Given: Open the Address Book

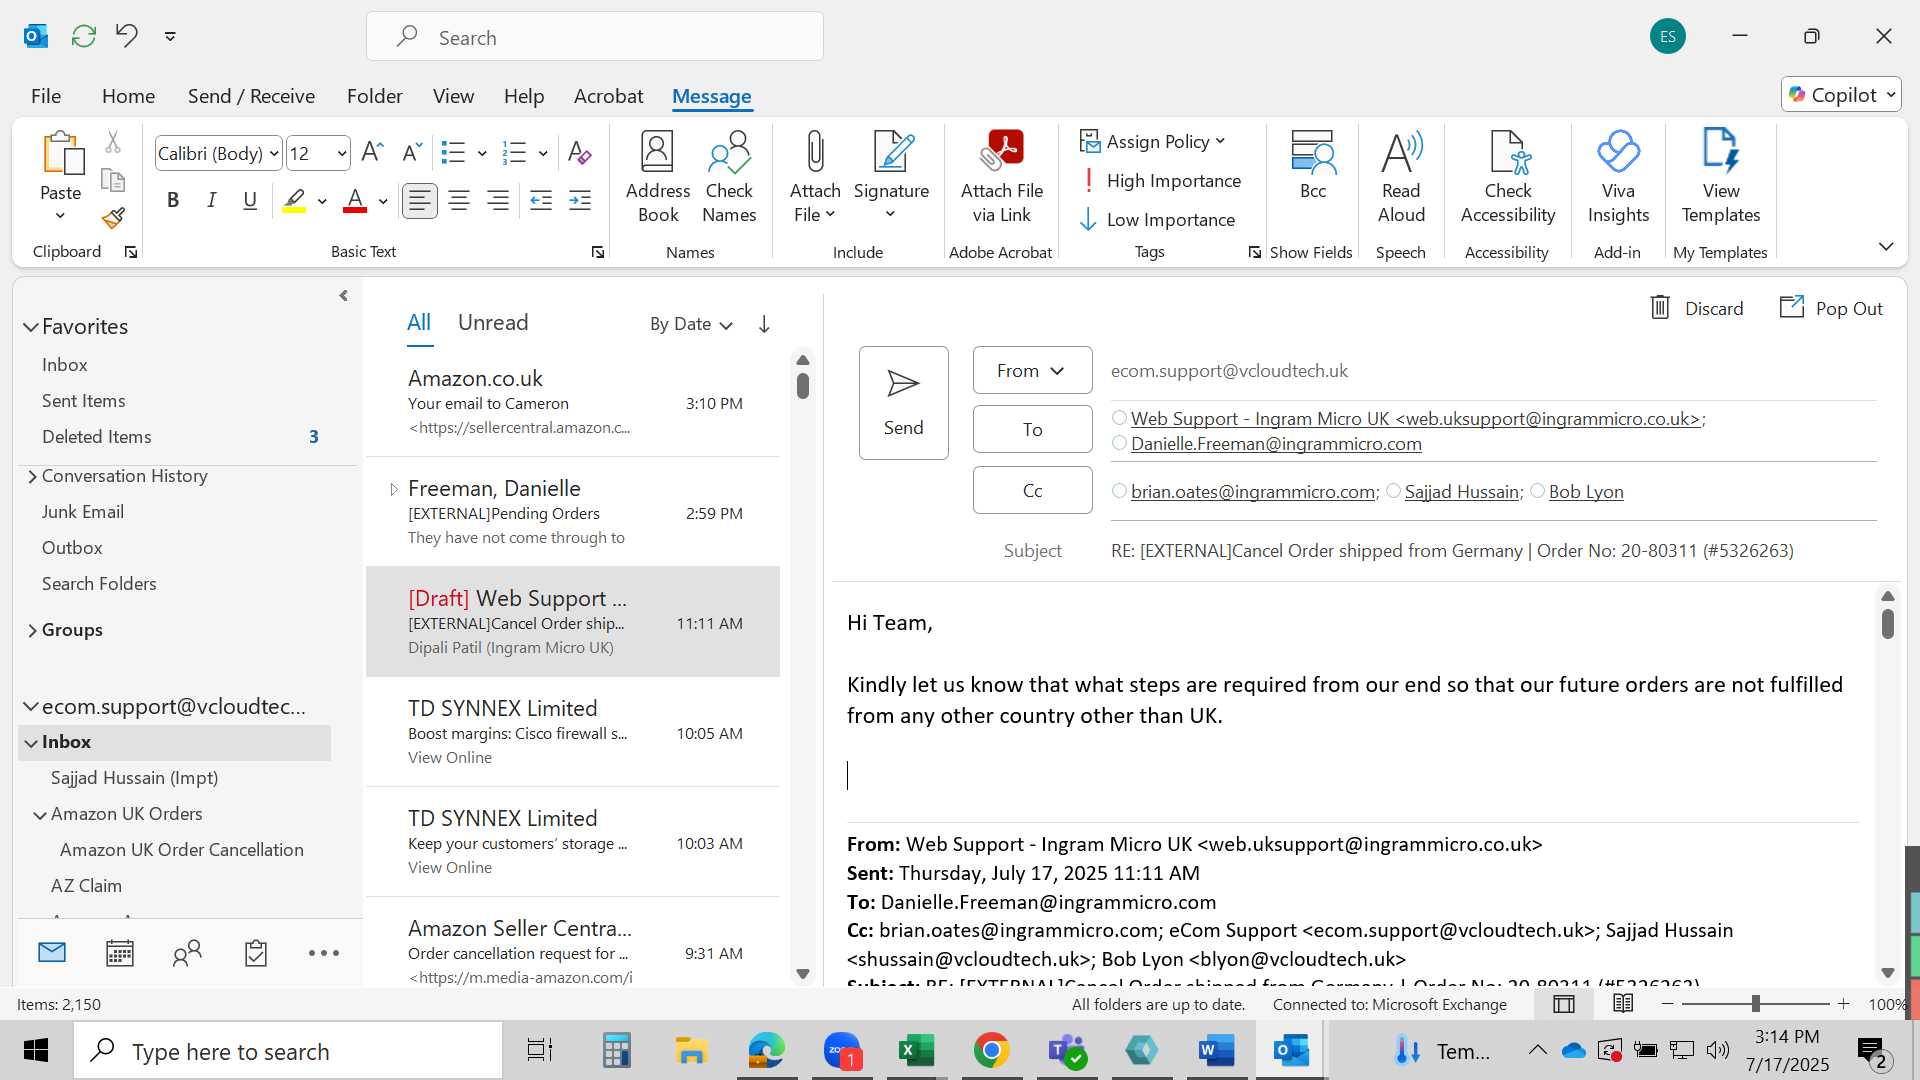Looking at the screenshot, I should (x=657, y=178).
